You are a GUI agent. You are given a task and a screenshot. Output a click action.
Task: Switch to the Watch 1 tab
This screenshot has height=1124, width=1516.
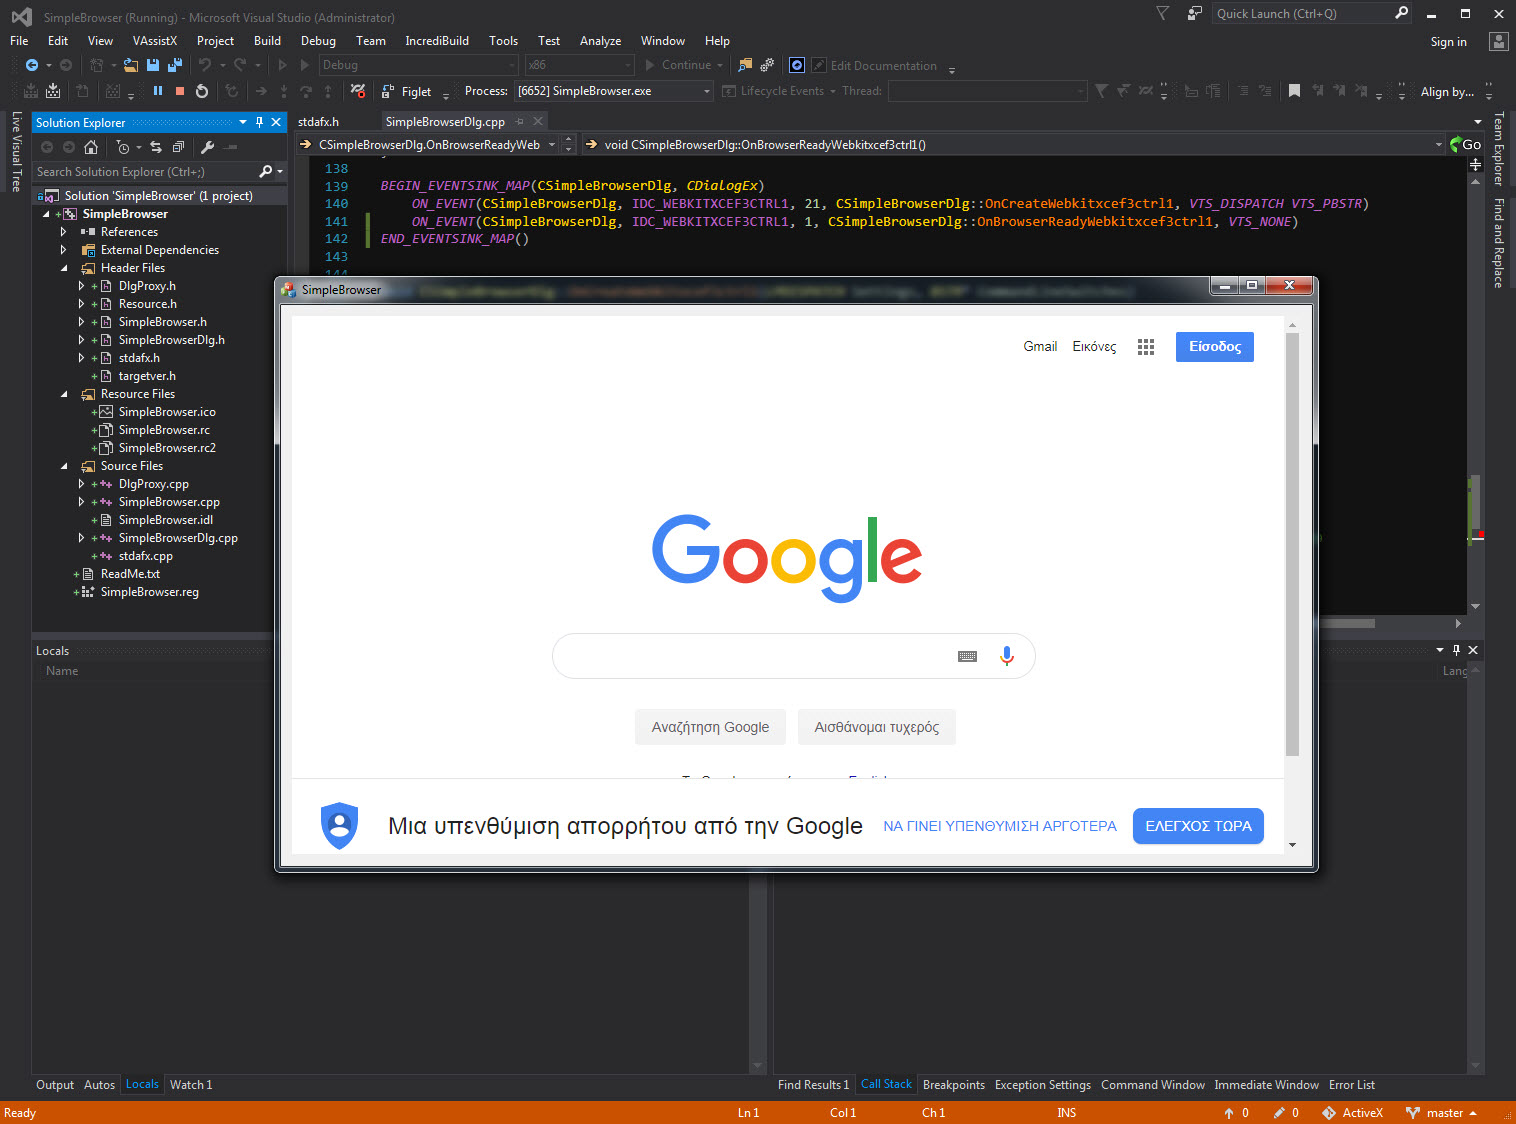(191, 1085)
